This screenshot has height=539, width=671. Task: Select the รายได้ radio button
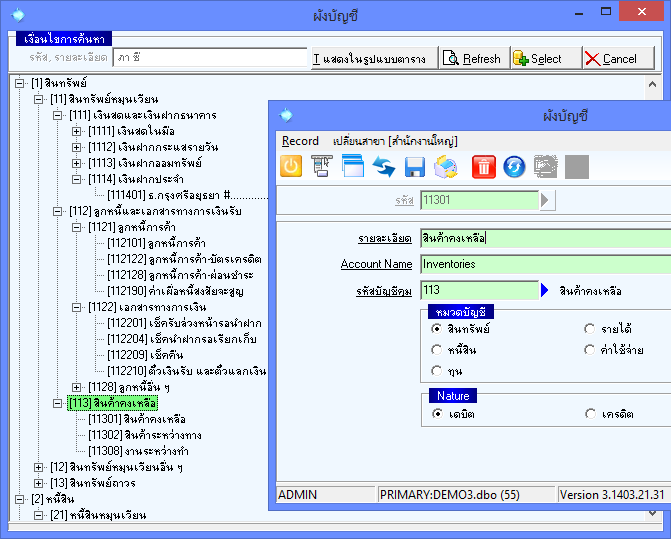click(591, 328)
